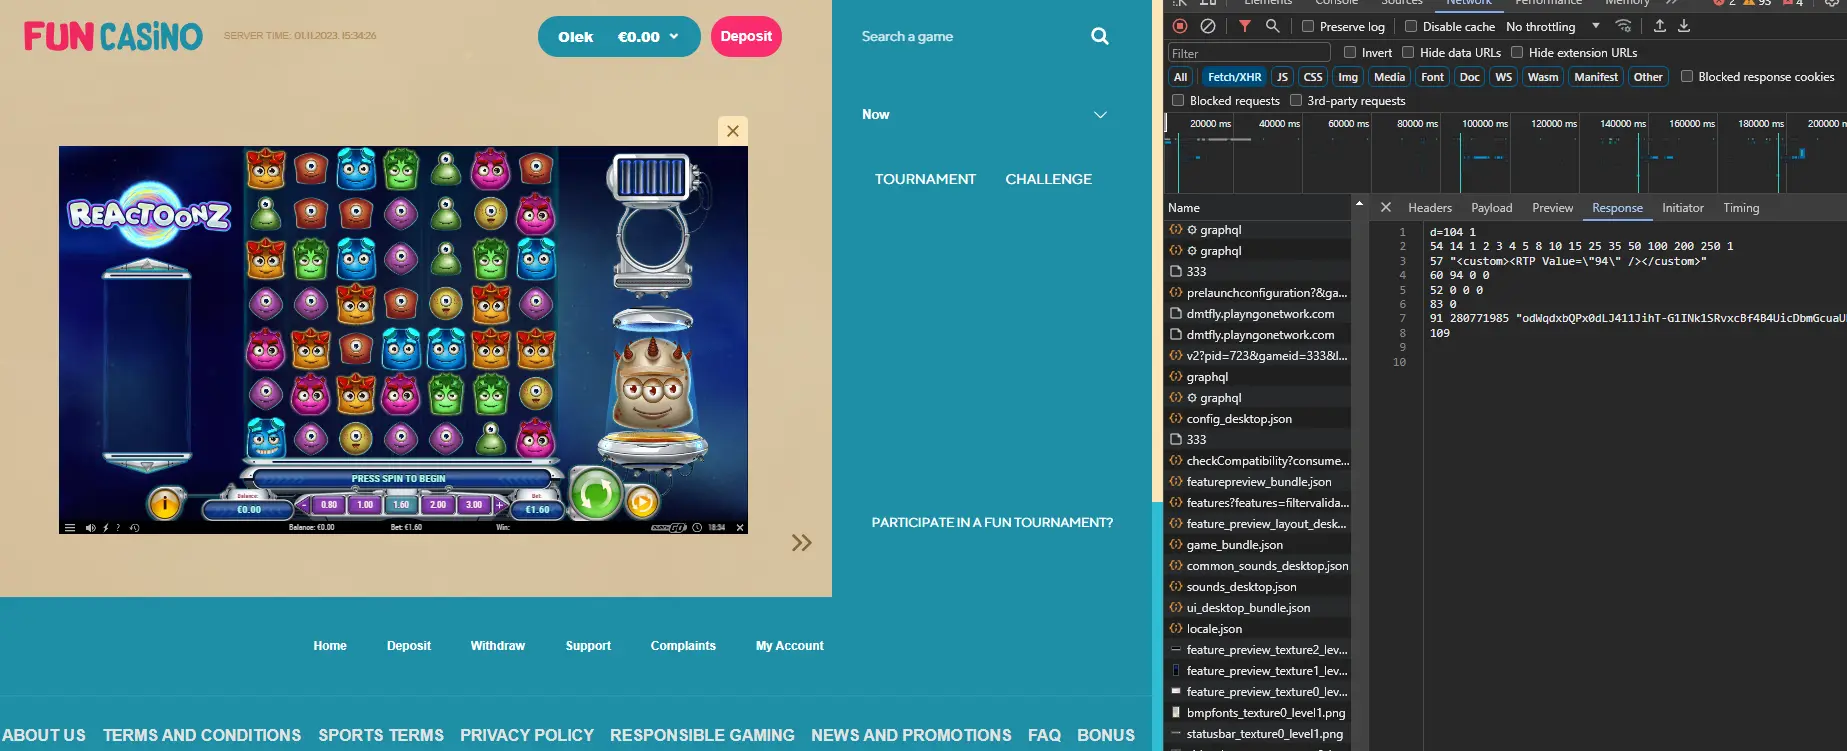Select locale.json request
The height and width of the screenshot is (751, 1847).
pos(1258,629)
